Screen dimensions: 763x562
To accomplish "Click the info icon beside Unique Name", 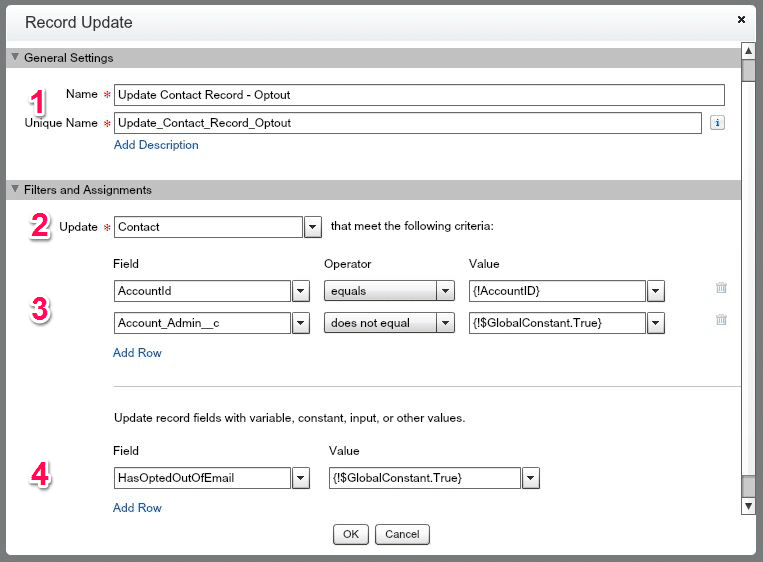I will pos(717,123).
